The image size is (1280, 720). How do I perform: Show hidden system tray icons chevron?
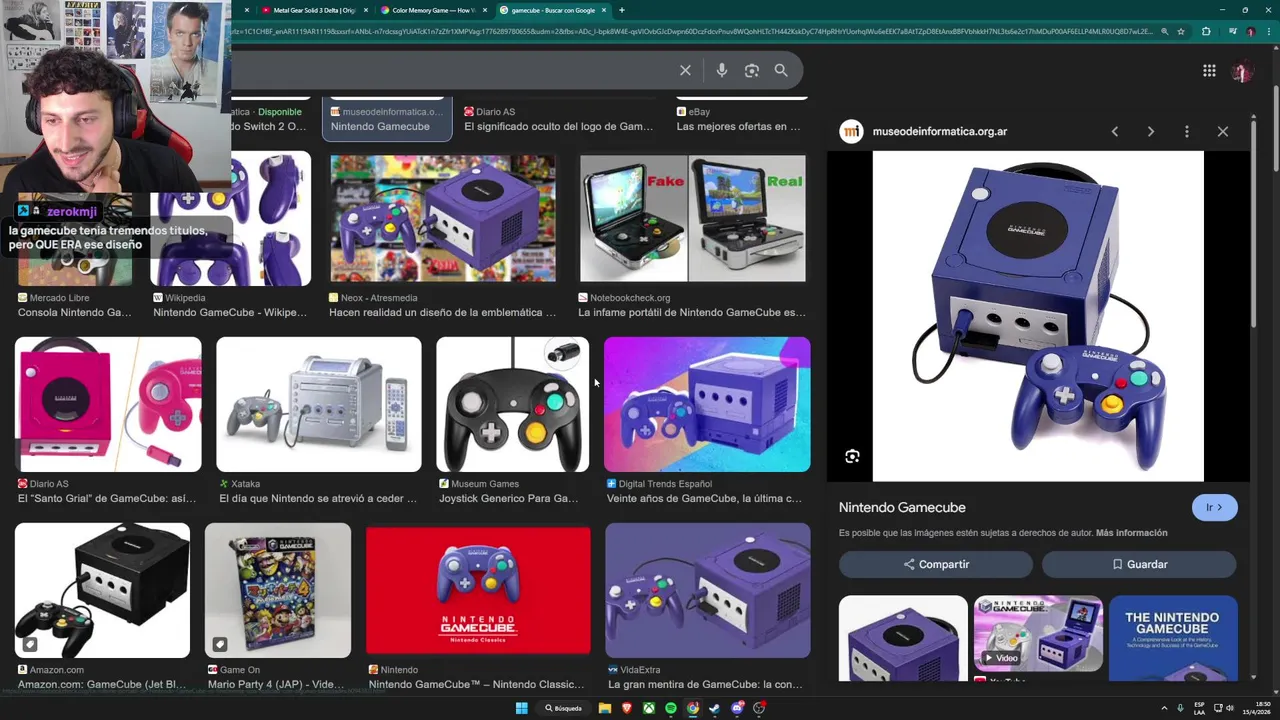point(1164,708)
